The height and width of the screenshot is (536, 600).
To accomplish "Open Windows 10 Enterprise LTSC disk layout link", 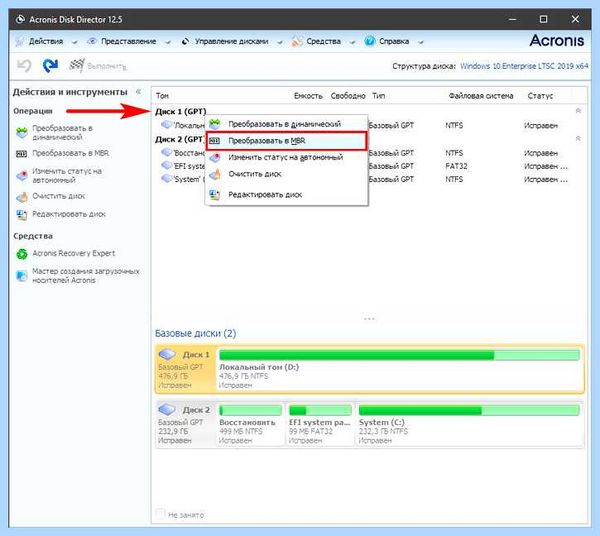I will click(524, 66).
